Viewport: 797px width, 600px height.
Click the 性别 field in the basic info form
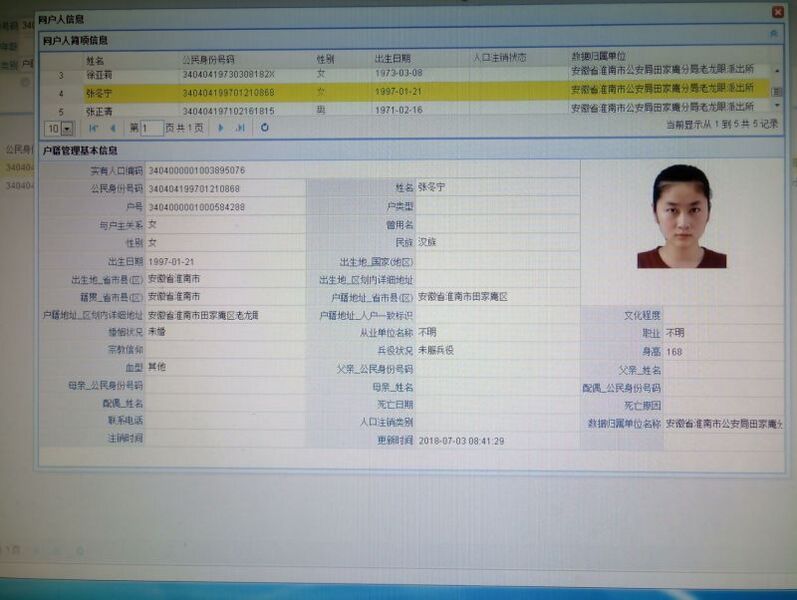(226, 243)
